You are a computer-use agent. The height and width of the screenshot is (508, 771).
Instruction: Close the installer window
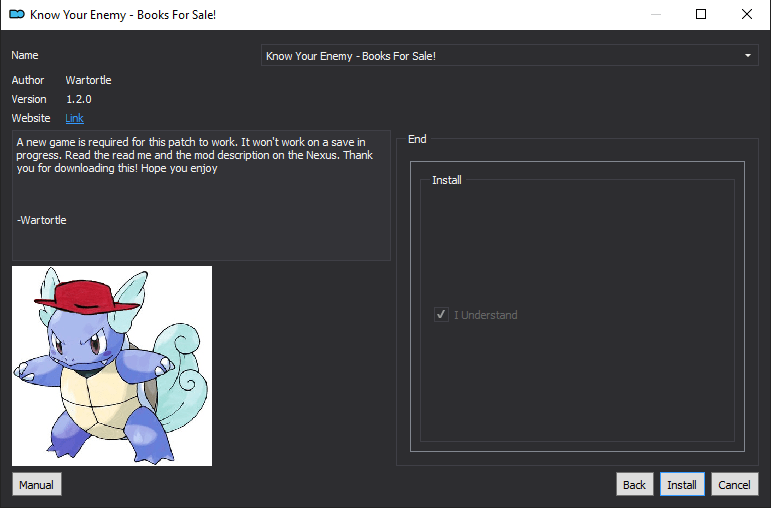click(x=746, y=14)
